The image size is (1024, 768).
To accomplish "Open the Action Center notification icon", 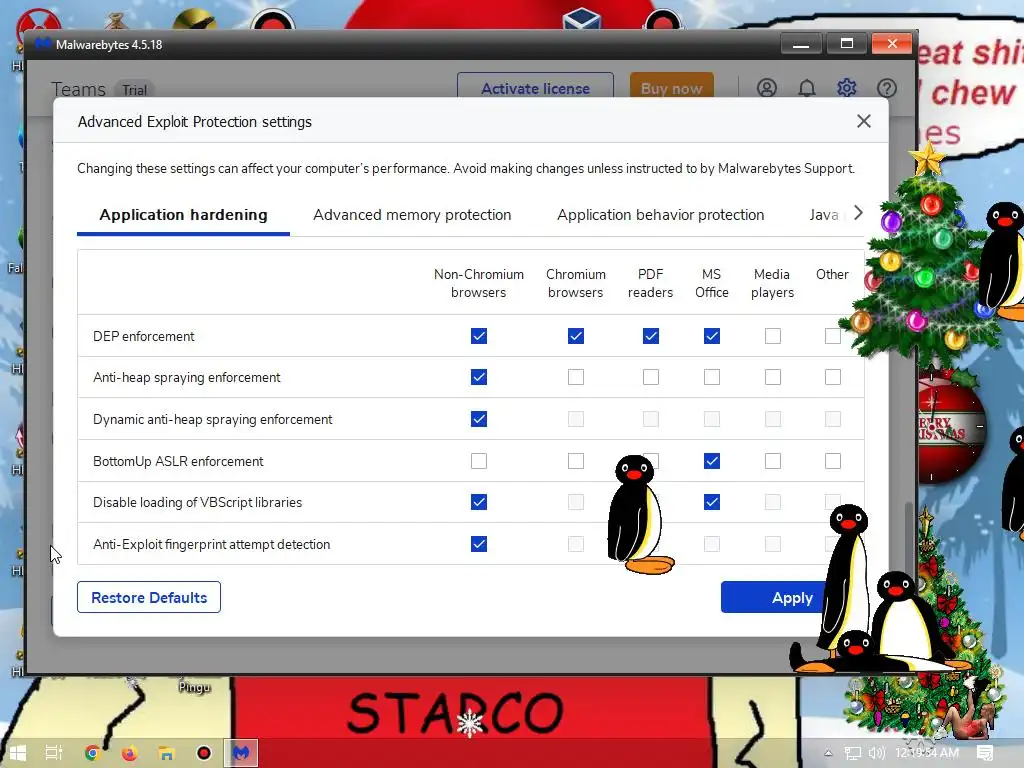I will 985,753.
